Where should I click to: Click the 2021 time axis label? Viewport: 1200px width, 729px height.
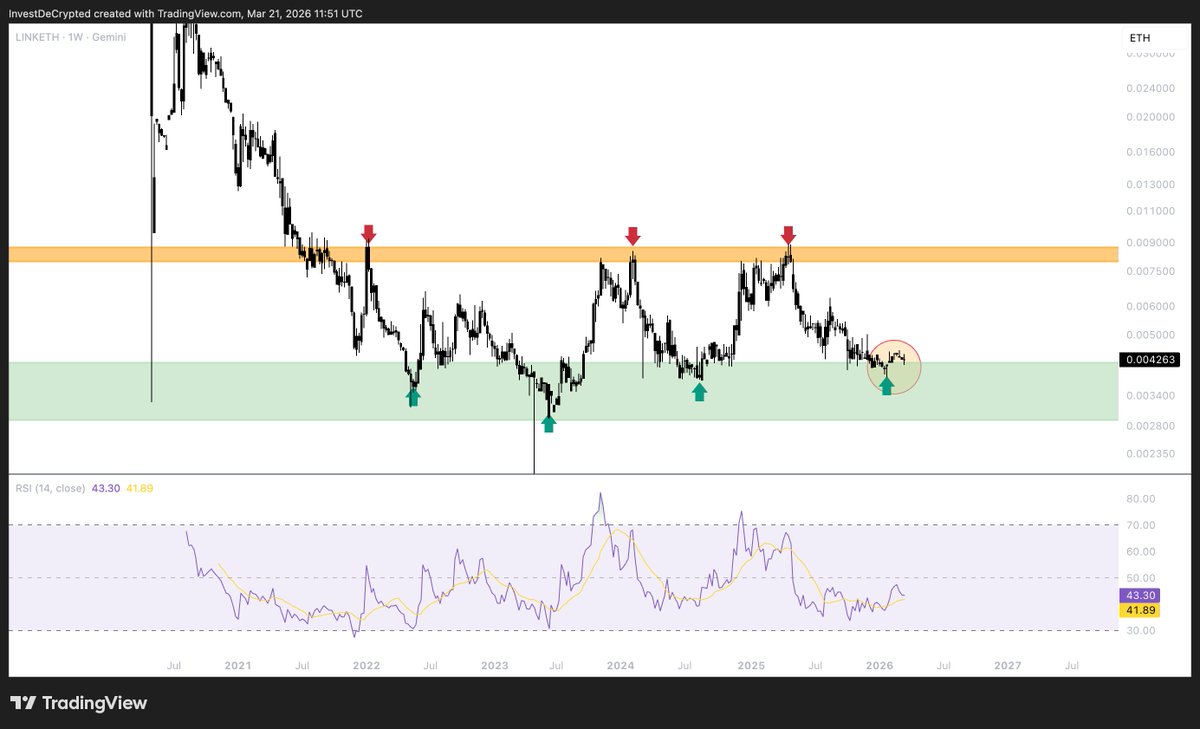click(x=237, y=665)
